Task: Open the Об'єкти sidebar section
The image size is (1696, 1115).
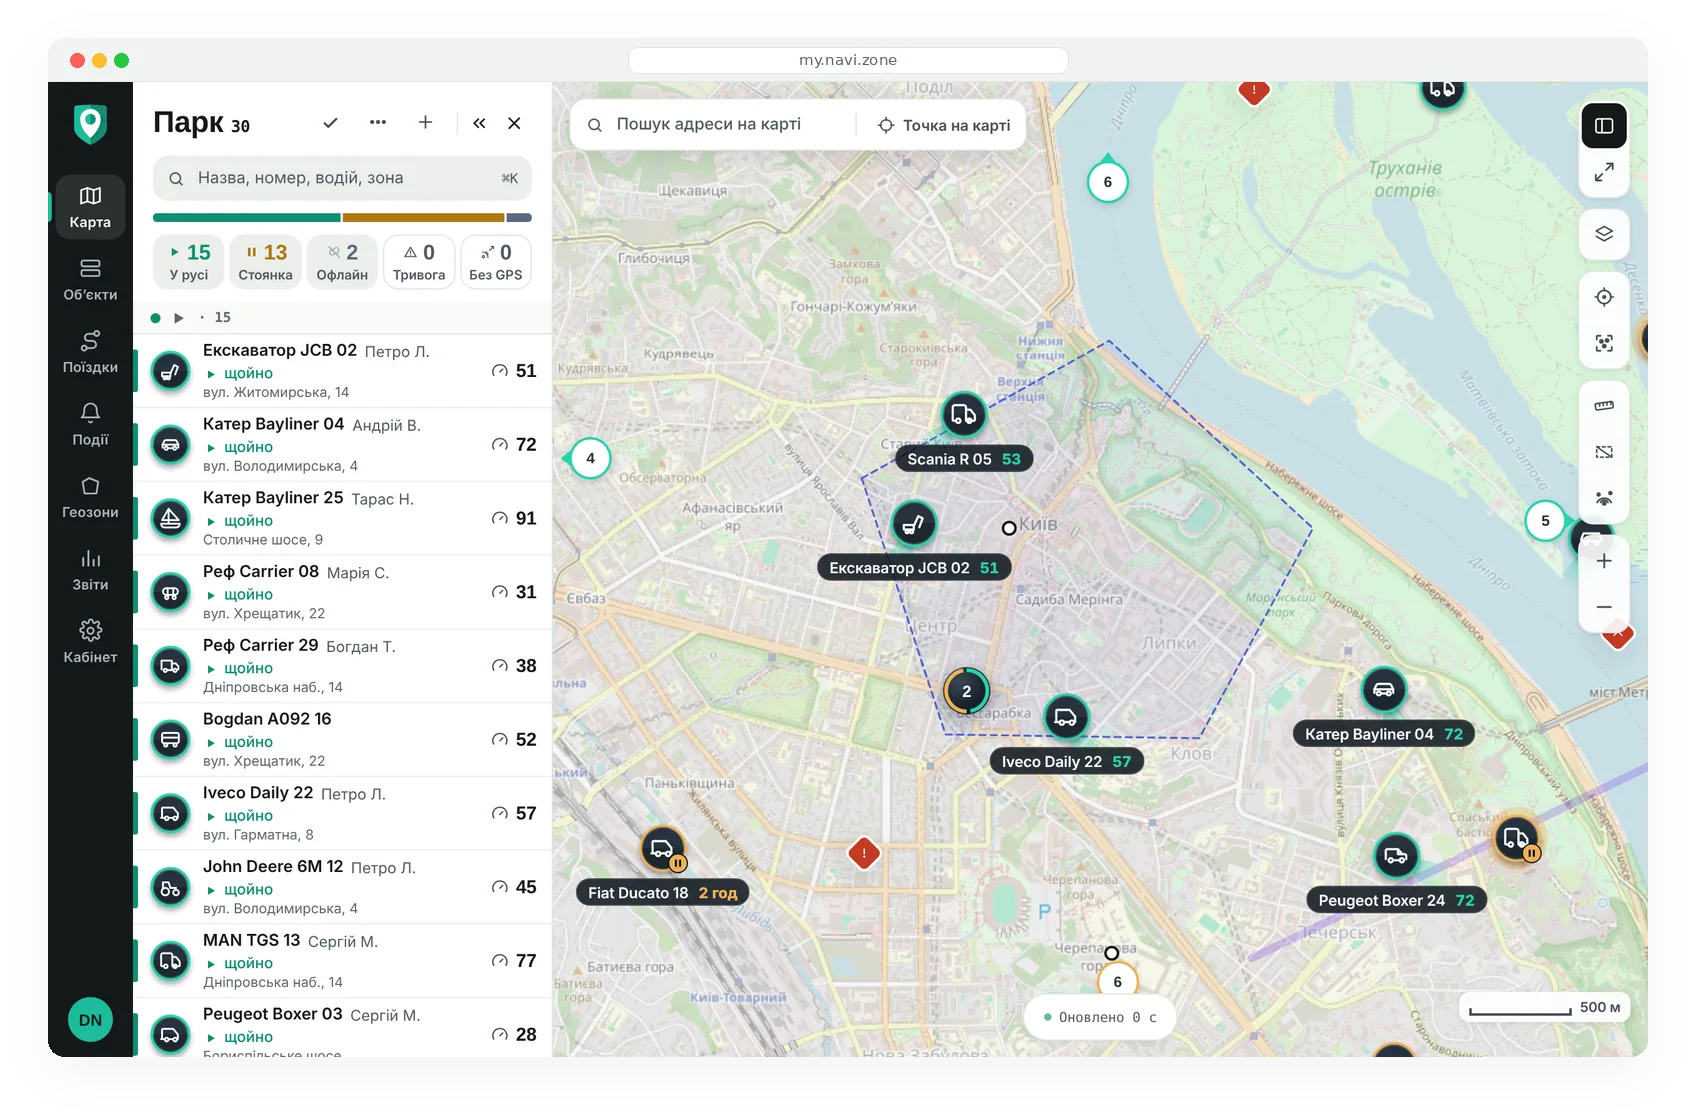Action: click(90, 280)
